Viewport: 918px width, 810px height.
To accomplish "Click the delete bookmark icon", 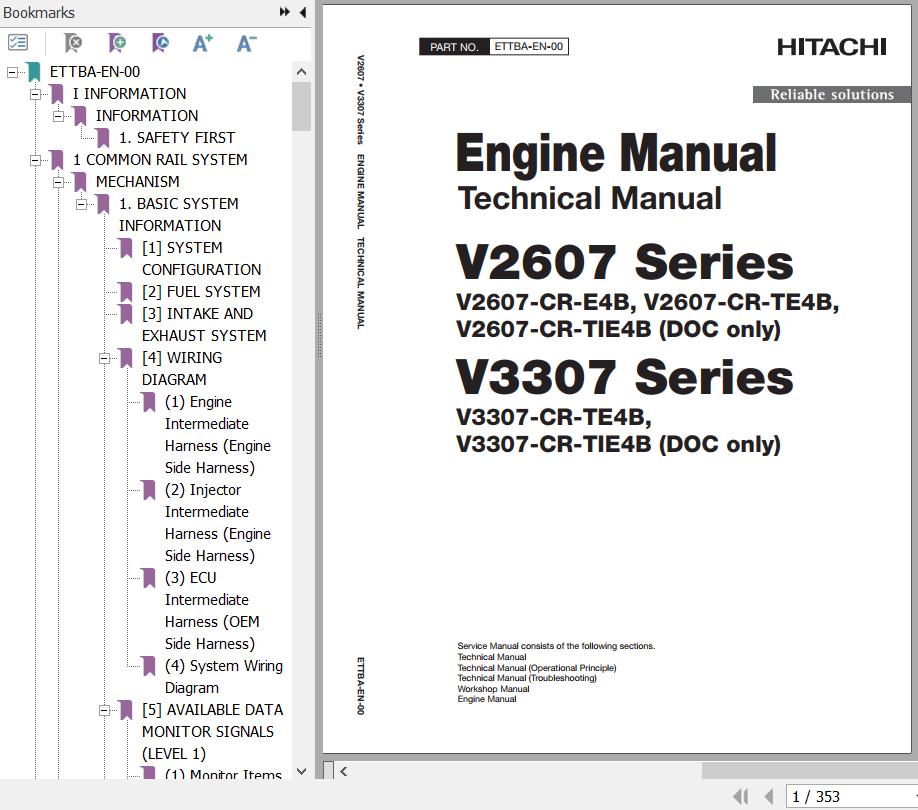I will coord(73,42).
